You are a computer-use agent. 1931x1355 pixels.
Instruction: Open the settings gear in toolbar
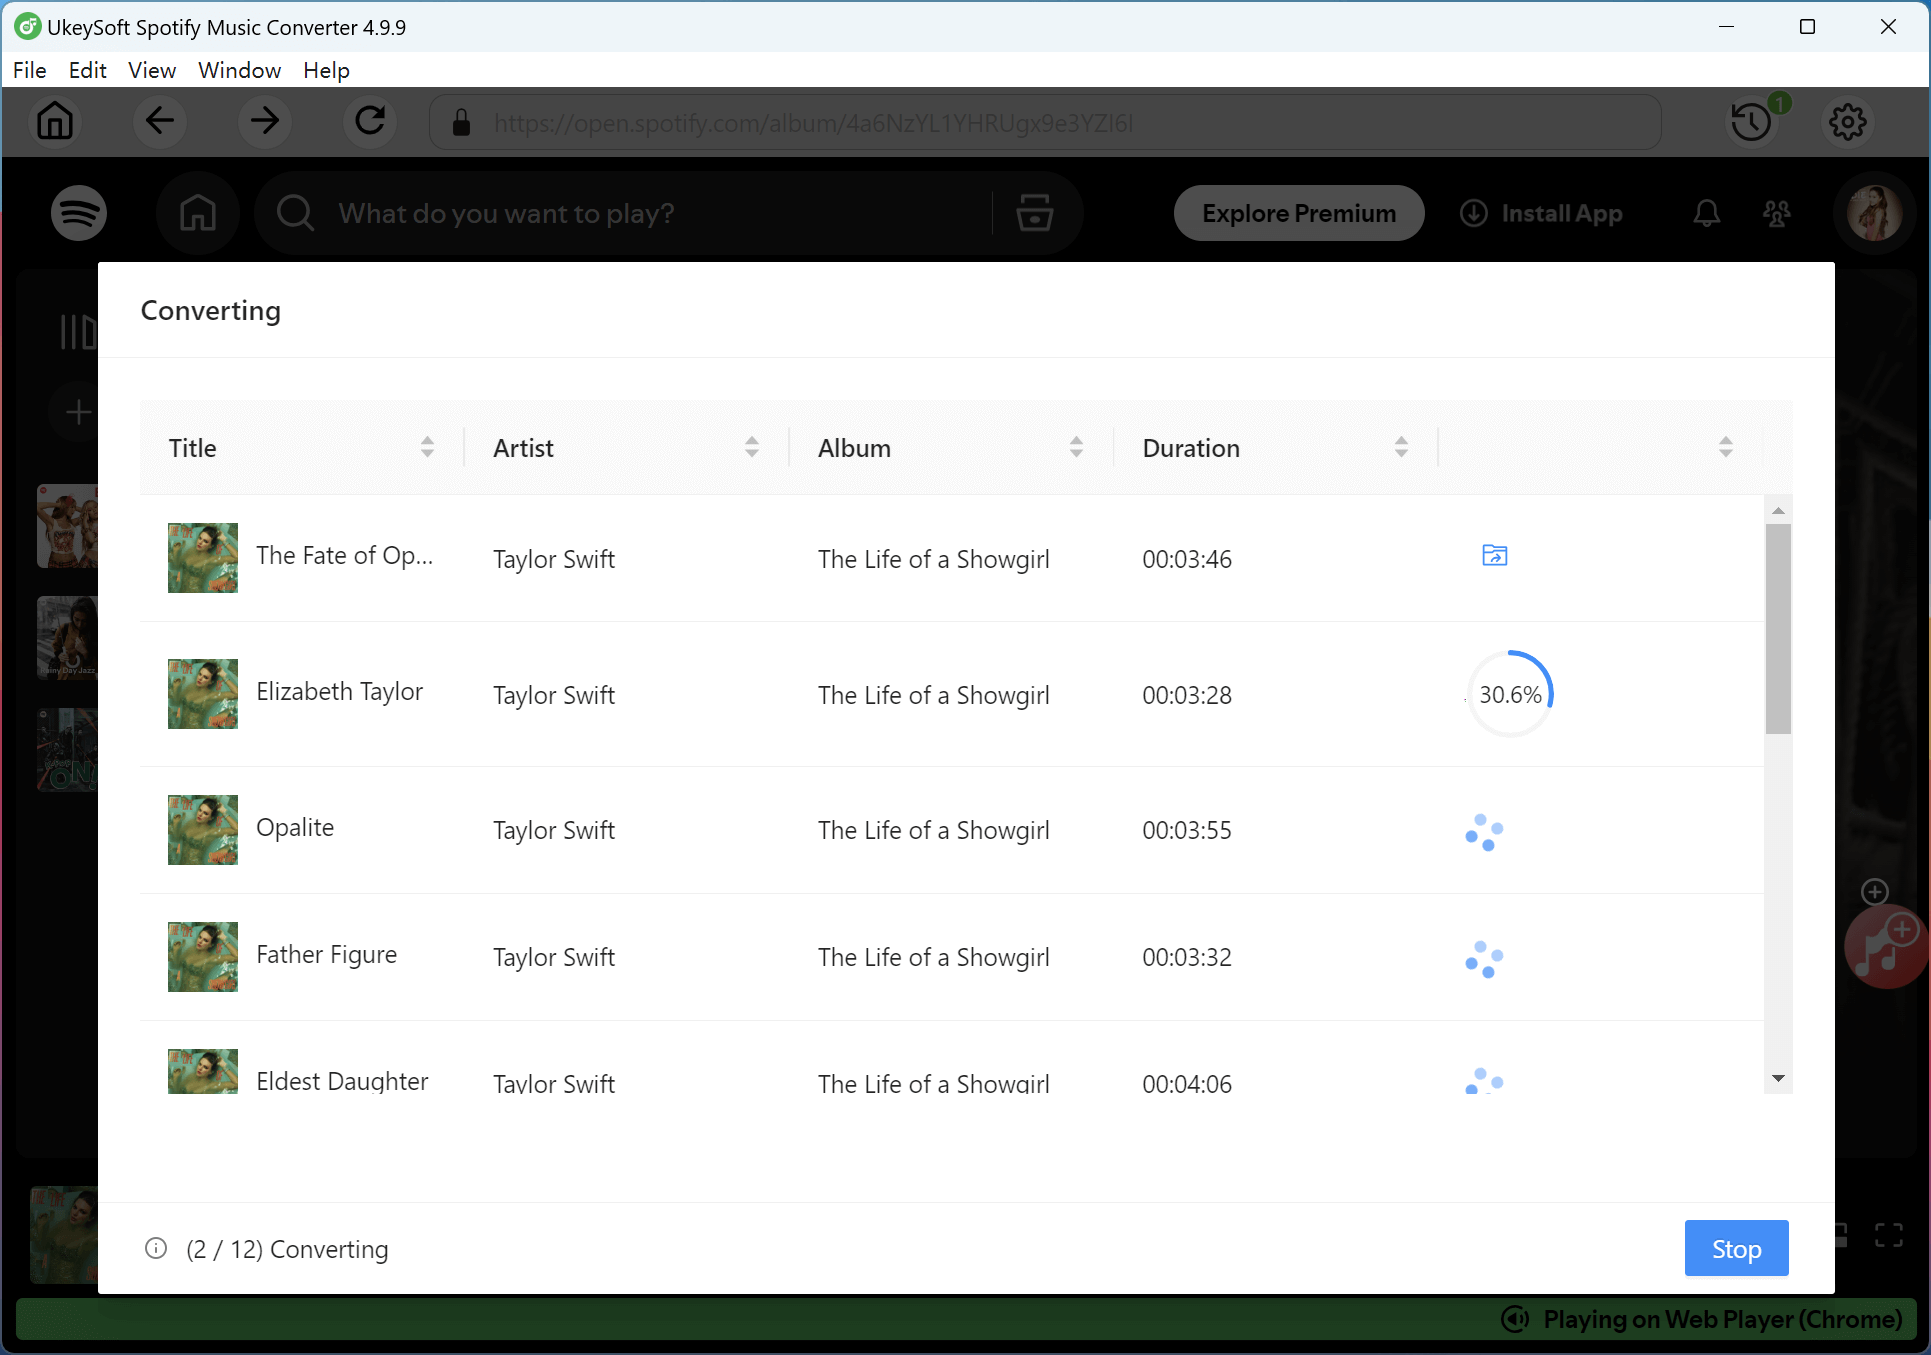[1847, 122]
